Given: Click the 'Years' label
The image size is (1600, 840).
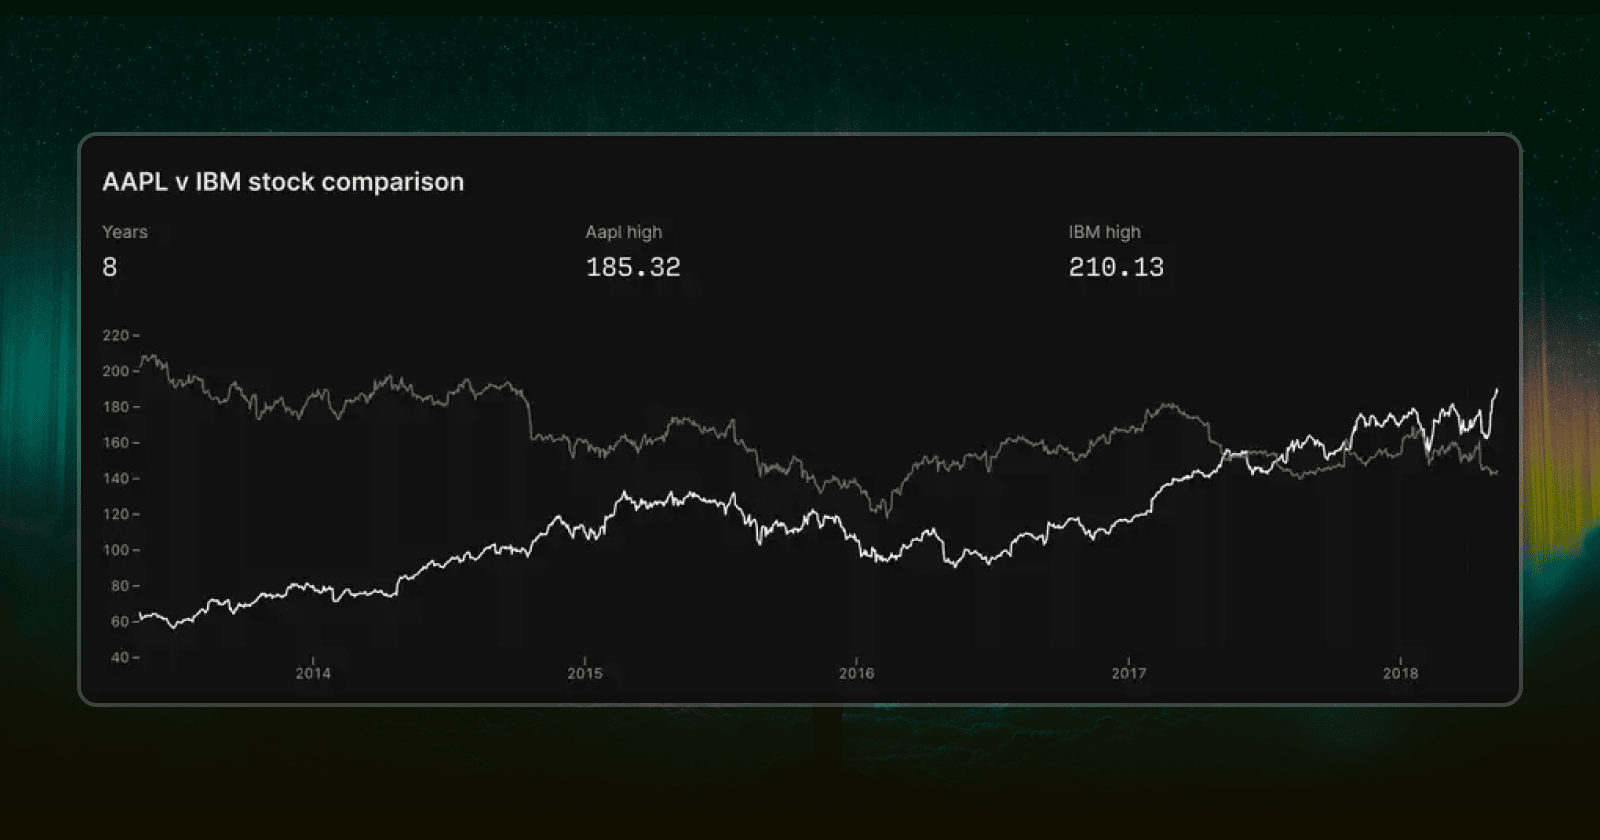Looking at the screenshot, I should pos(125,232).
